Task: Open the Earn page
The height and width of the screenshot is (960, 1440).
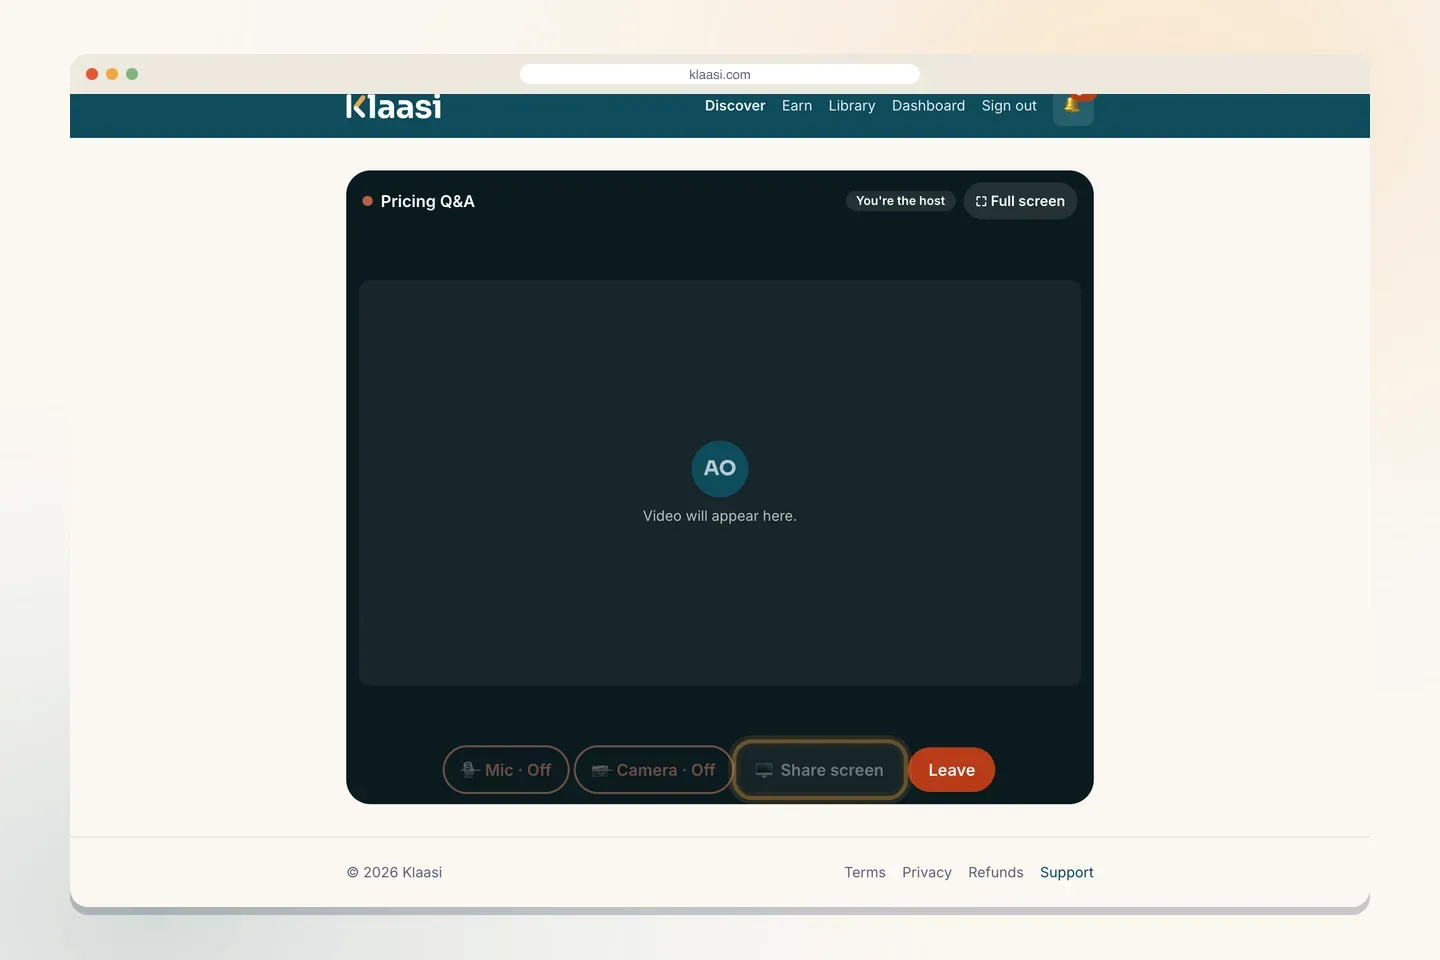Action: tap(797, 106)
